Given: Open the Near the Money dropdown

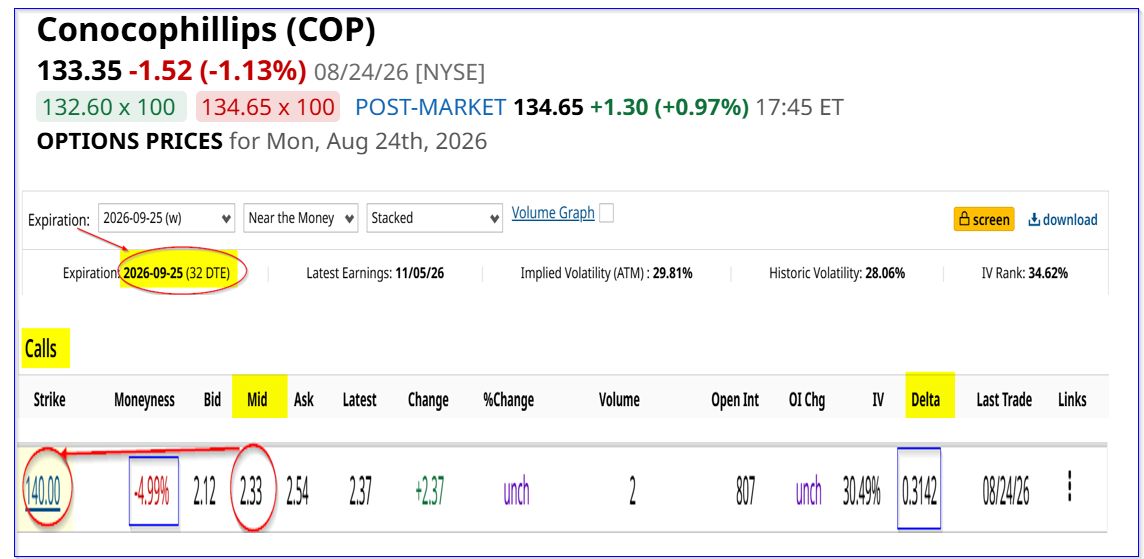Looking at the screenshot, I should tap(301, 217).
